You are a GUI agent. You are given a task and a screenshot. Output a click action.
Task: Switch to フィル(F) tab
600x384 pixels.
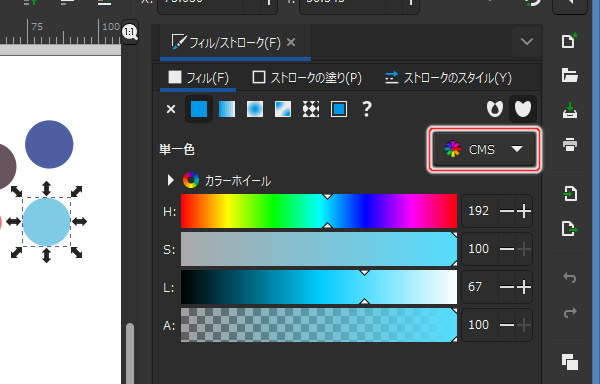pos(198,78)
